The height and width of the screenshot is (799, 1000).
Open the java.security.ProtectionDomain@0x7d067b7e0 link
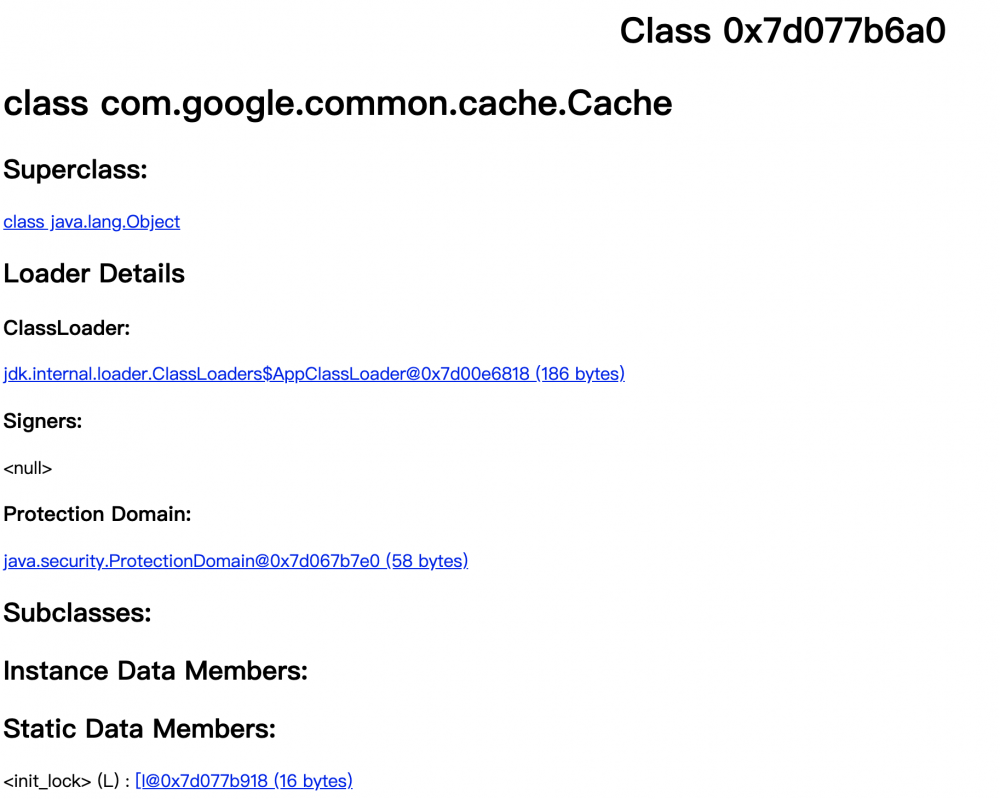click(235, 561)
